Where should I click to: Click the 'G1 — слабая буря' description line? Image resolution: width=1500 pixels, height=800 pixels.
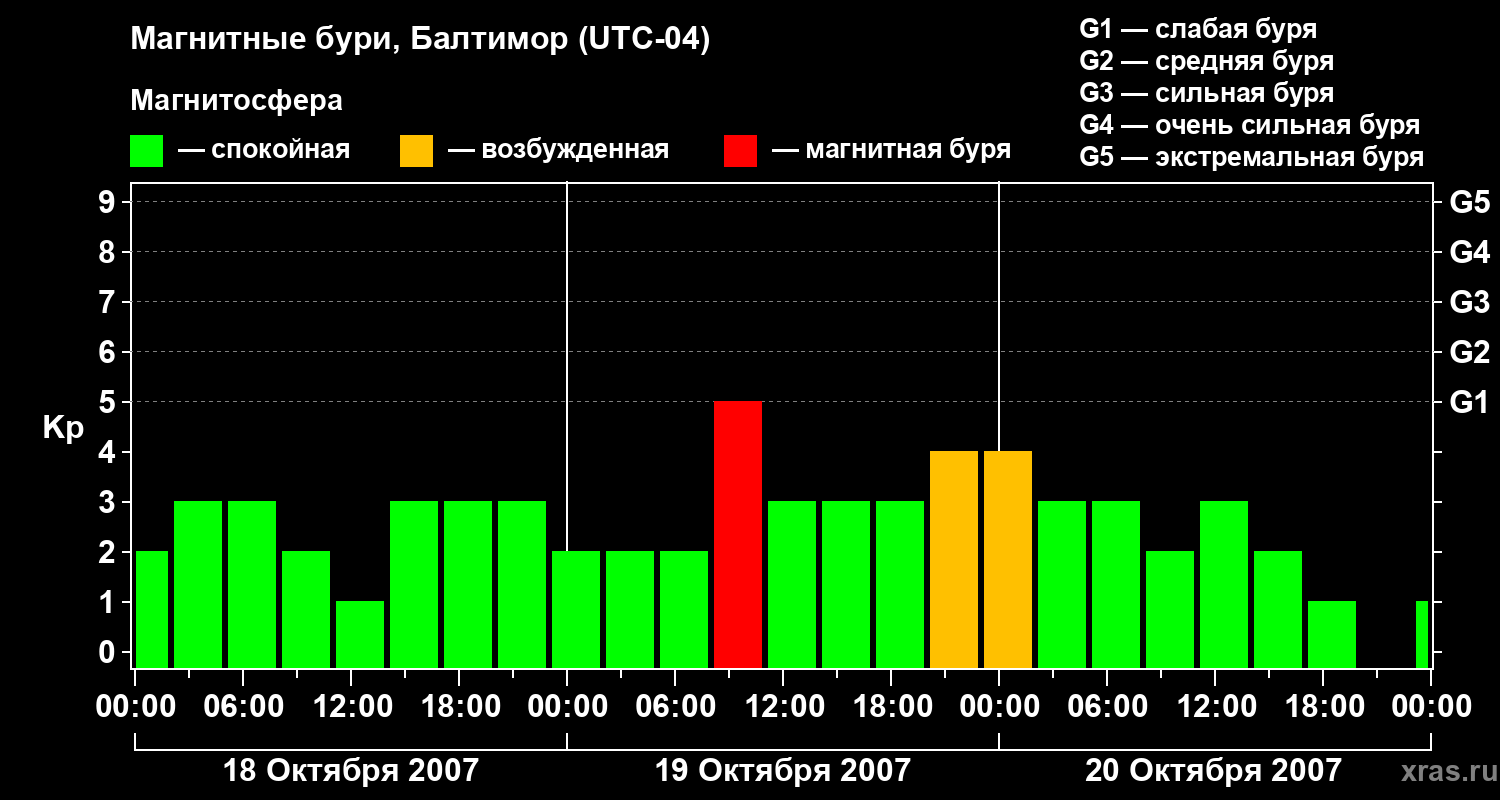1198,29
